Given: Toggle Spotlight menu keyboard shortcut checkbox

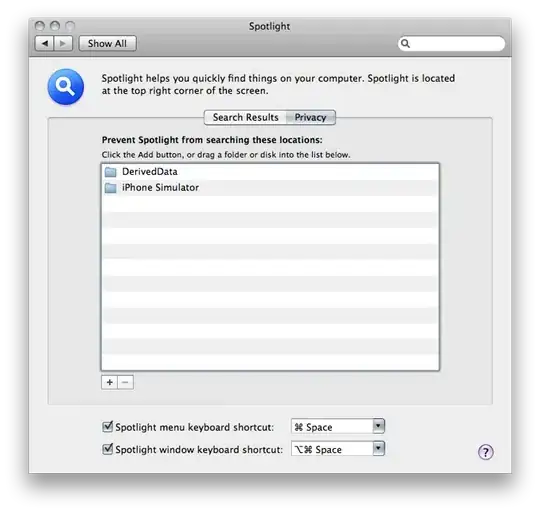Looking at the screenshot, I should (107, 427).
